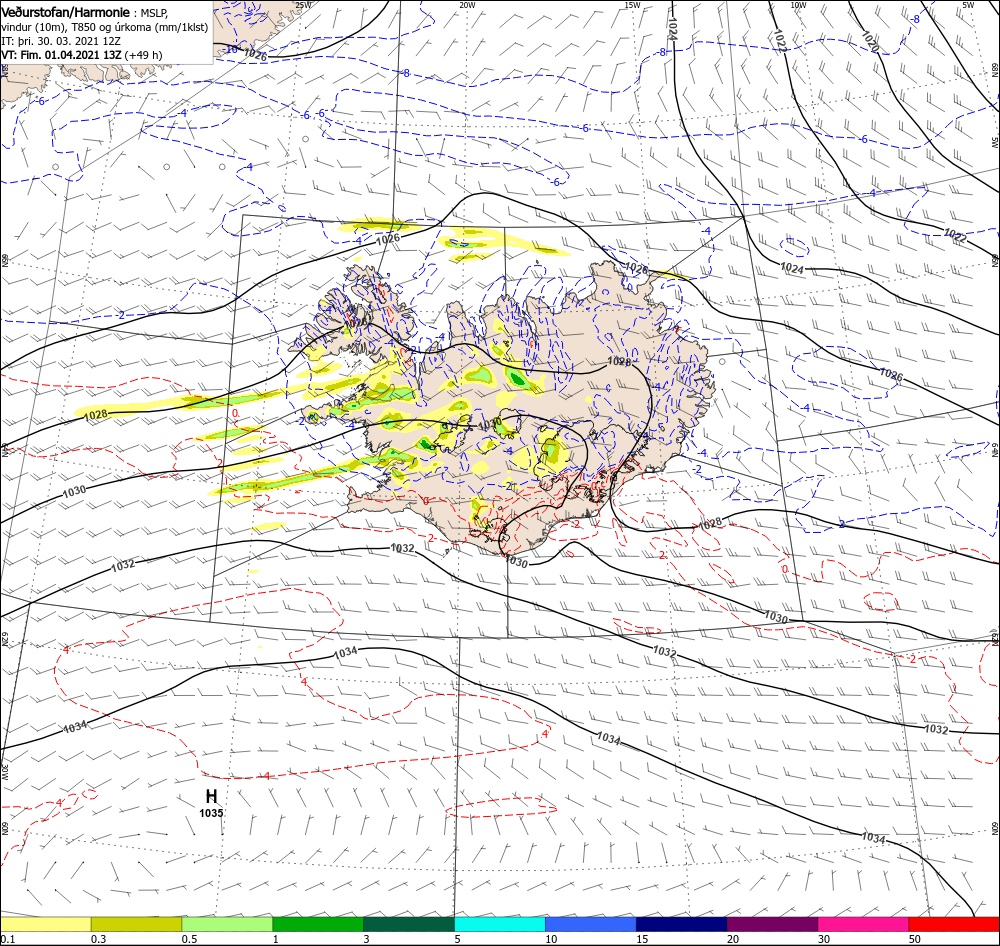Click the 20W longitude label
Screen dimensions: 1000x946
pyautogui.click(x=467, y=4)
